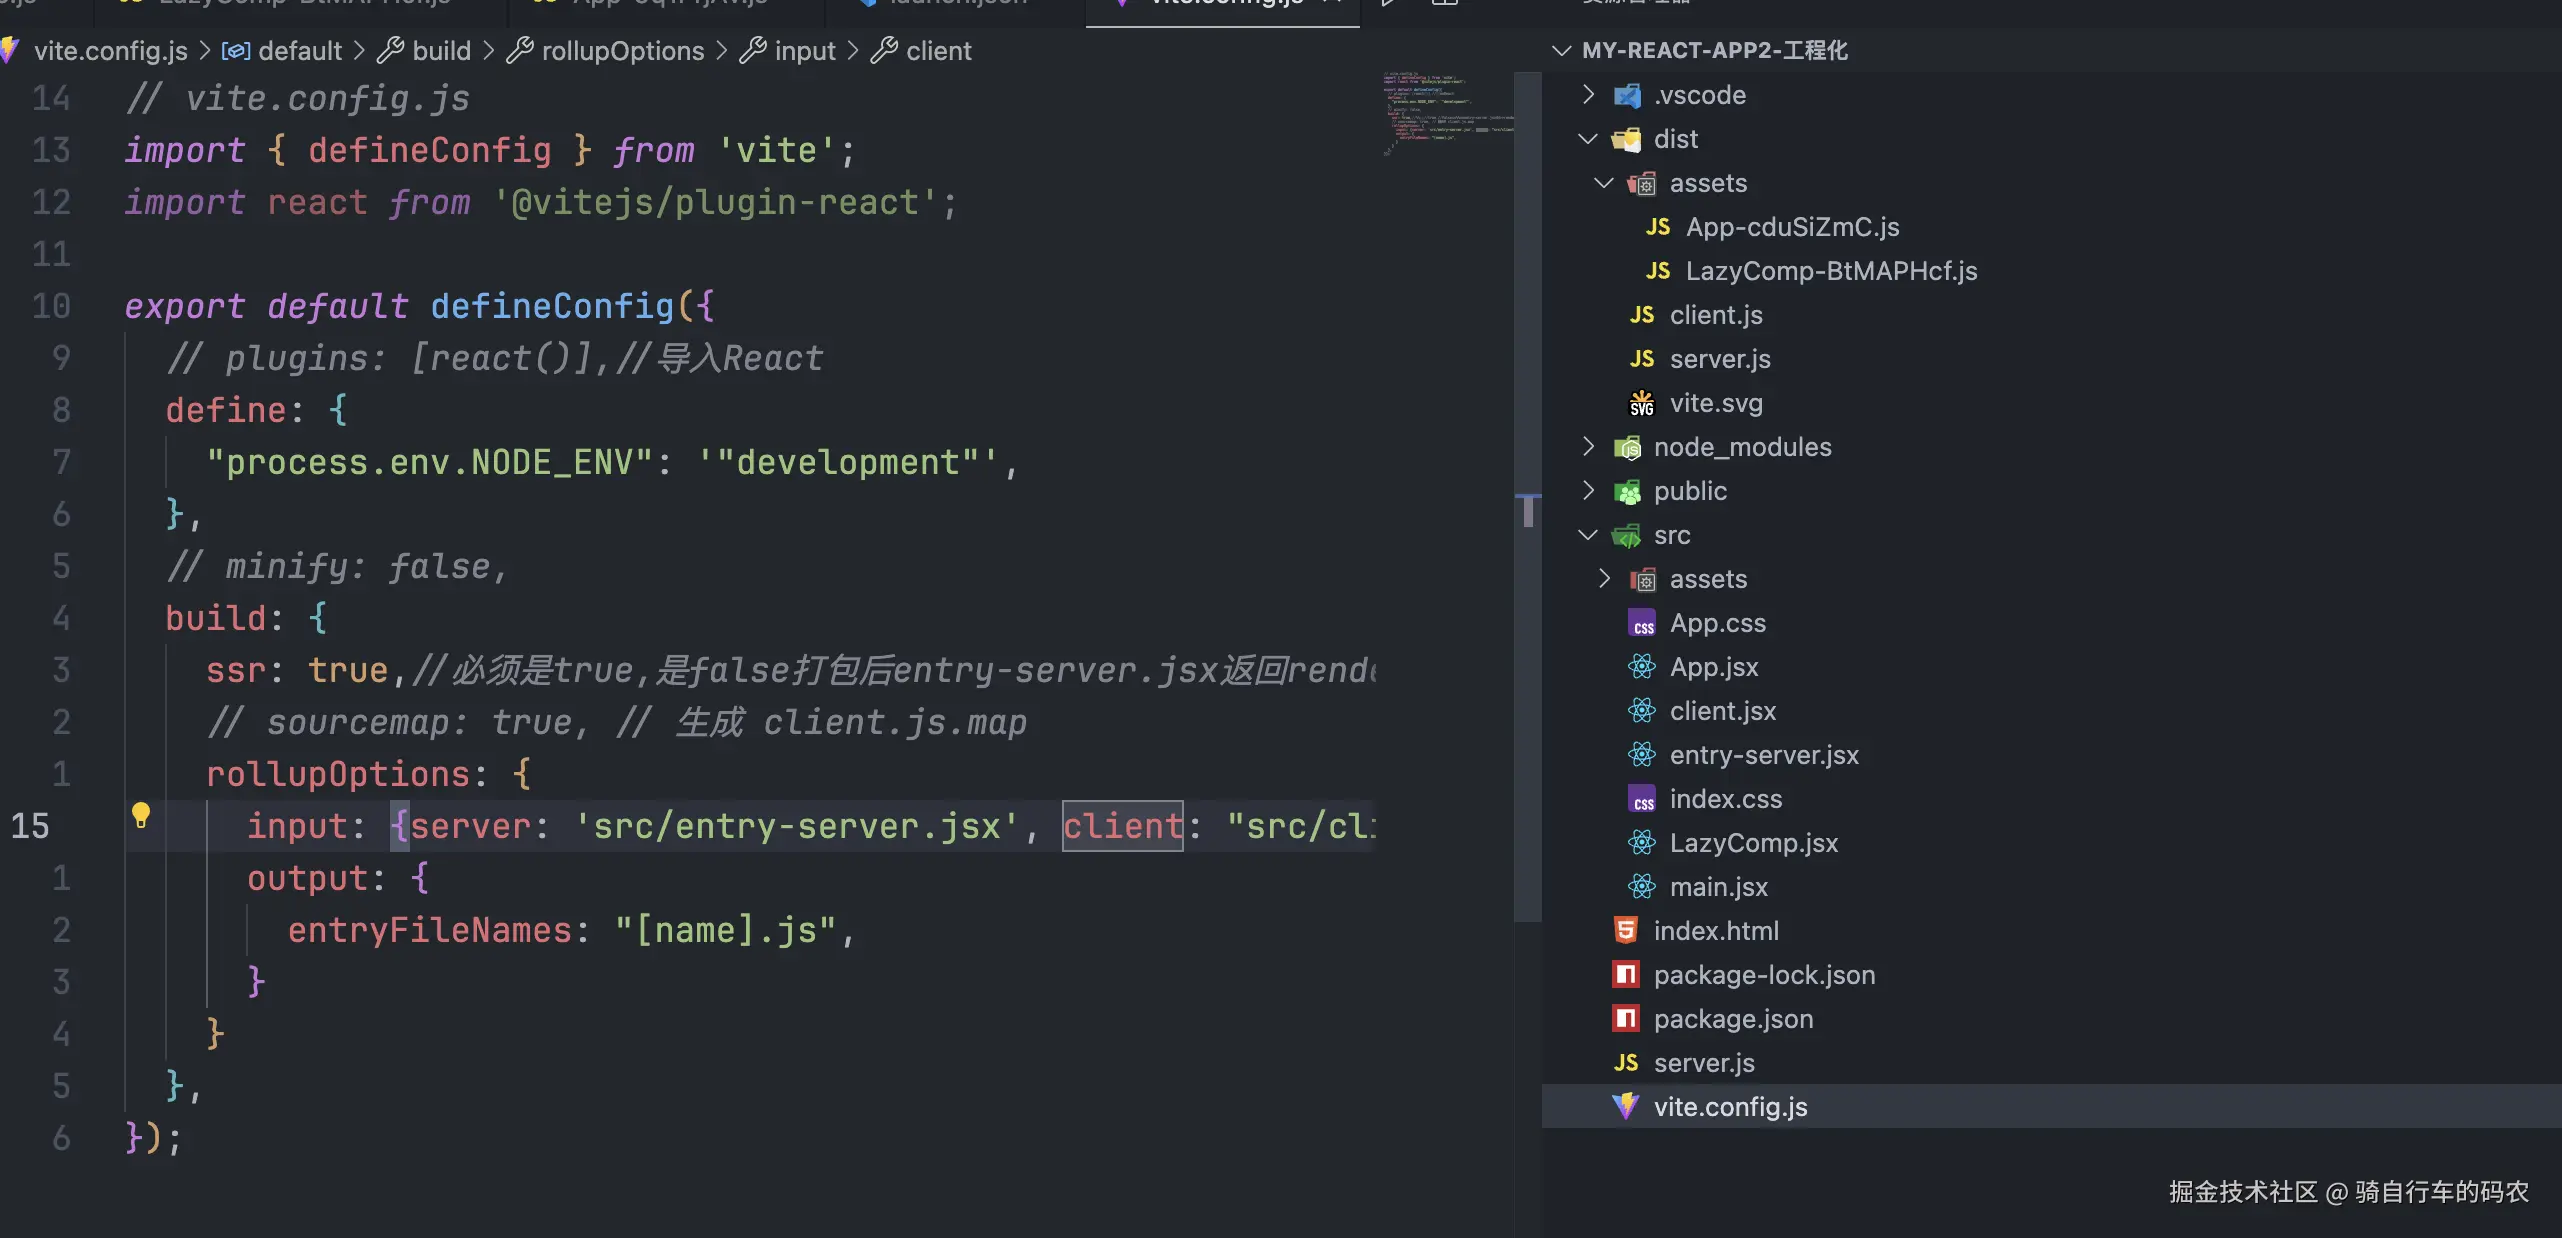Screen dimensions: 2562x1238
Task: Collapse the src folder chevron
Action: pyautogui.click(x=1588, y=535)
